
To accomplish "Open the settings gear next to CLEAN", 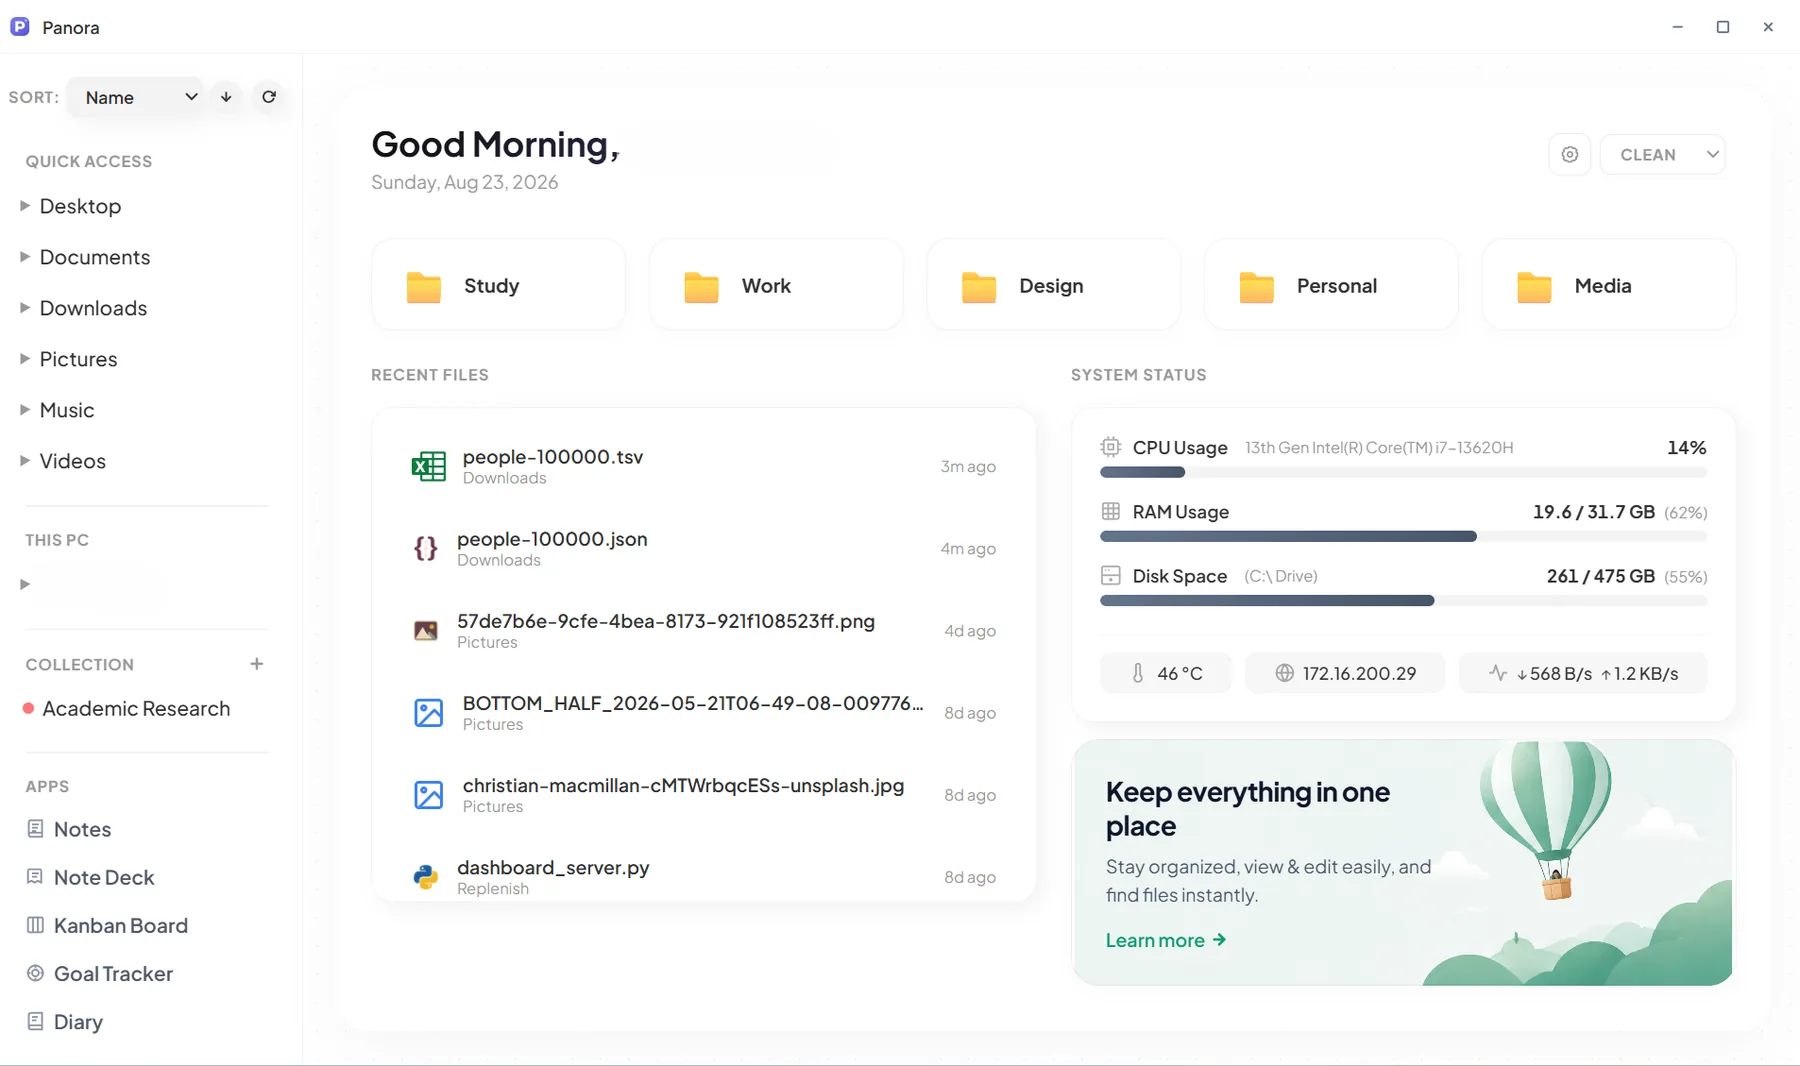I will click(x=1570, y=155).
